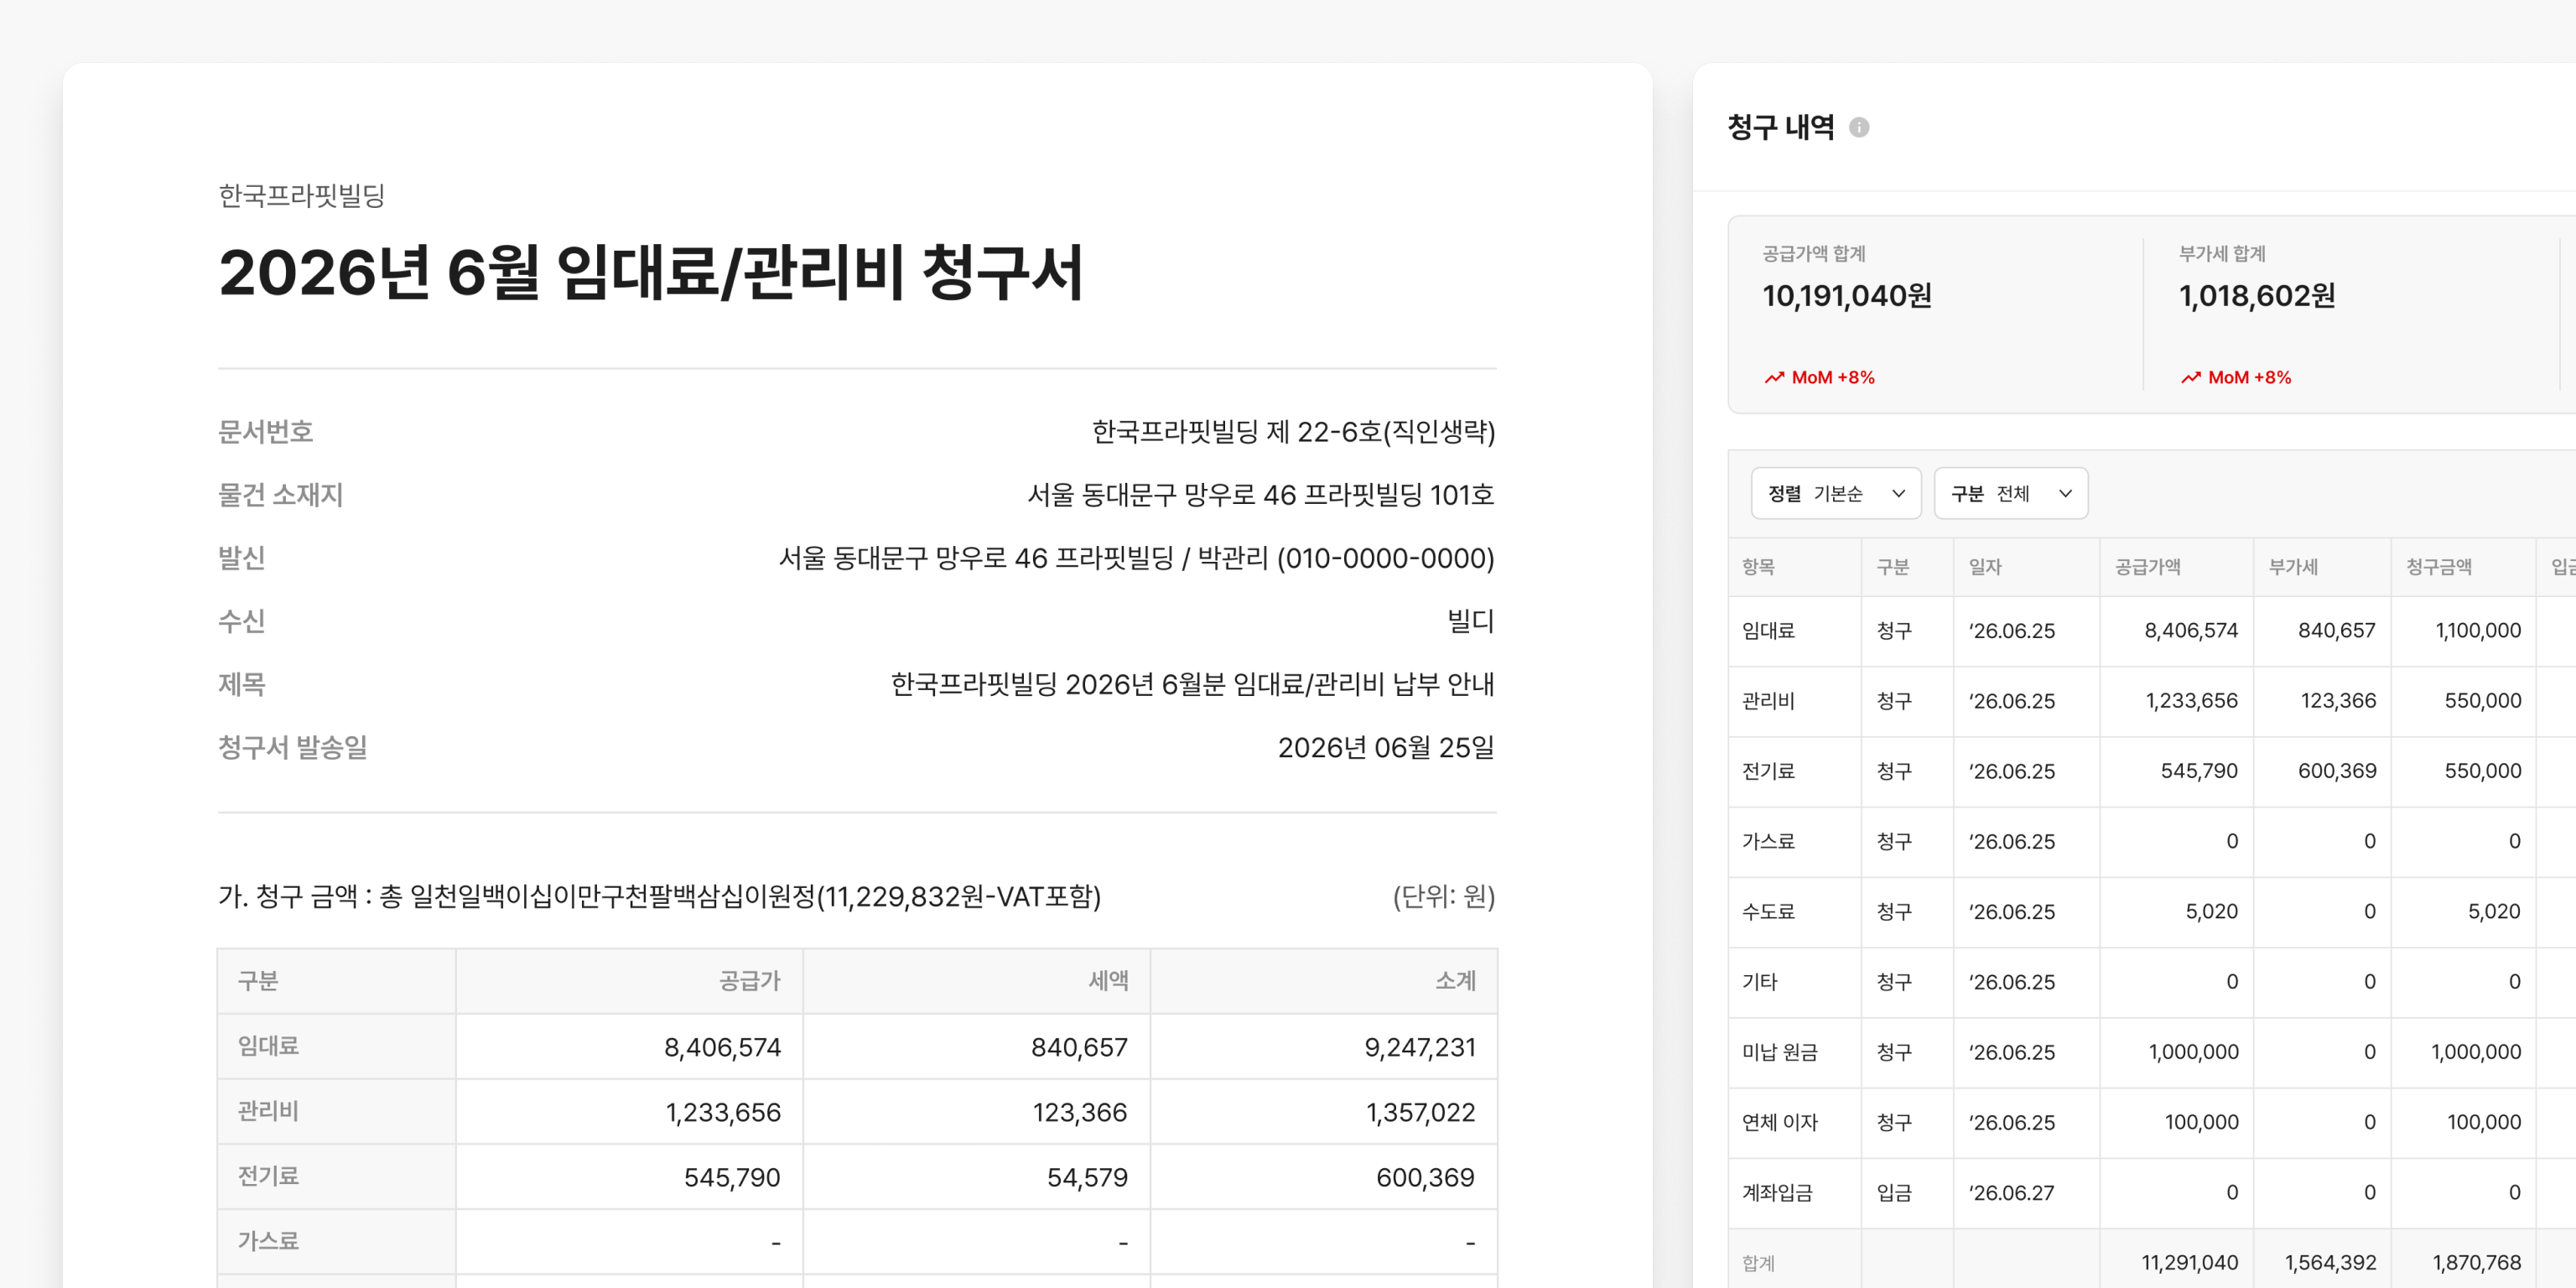Click the 청구서 발송일 date 2026년 06월 25일
Viewport: 2576px width, 1288px height.
point(1386,747)
